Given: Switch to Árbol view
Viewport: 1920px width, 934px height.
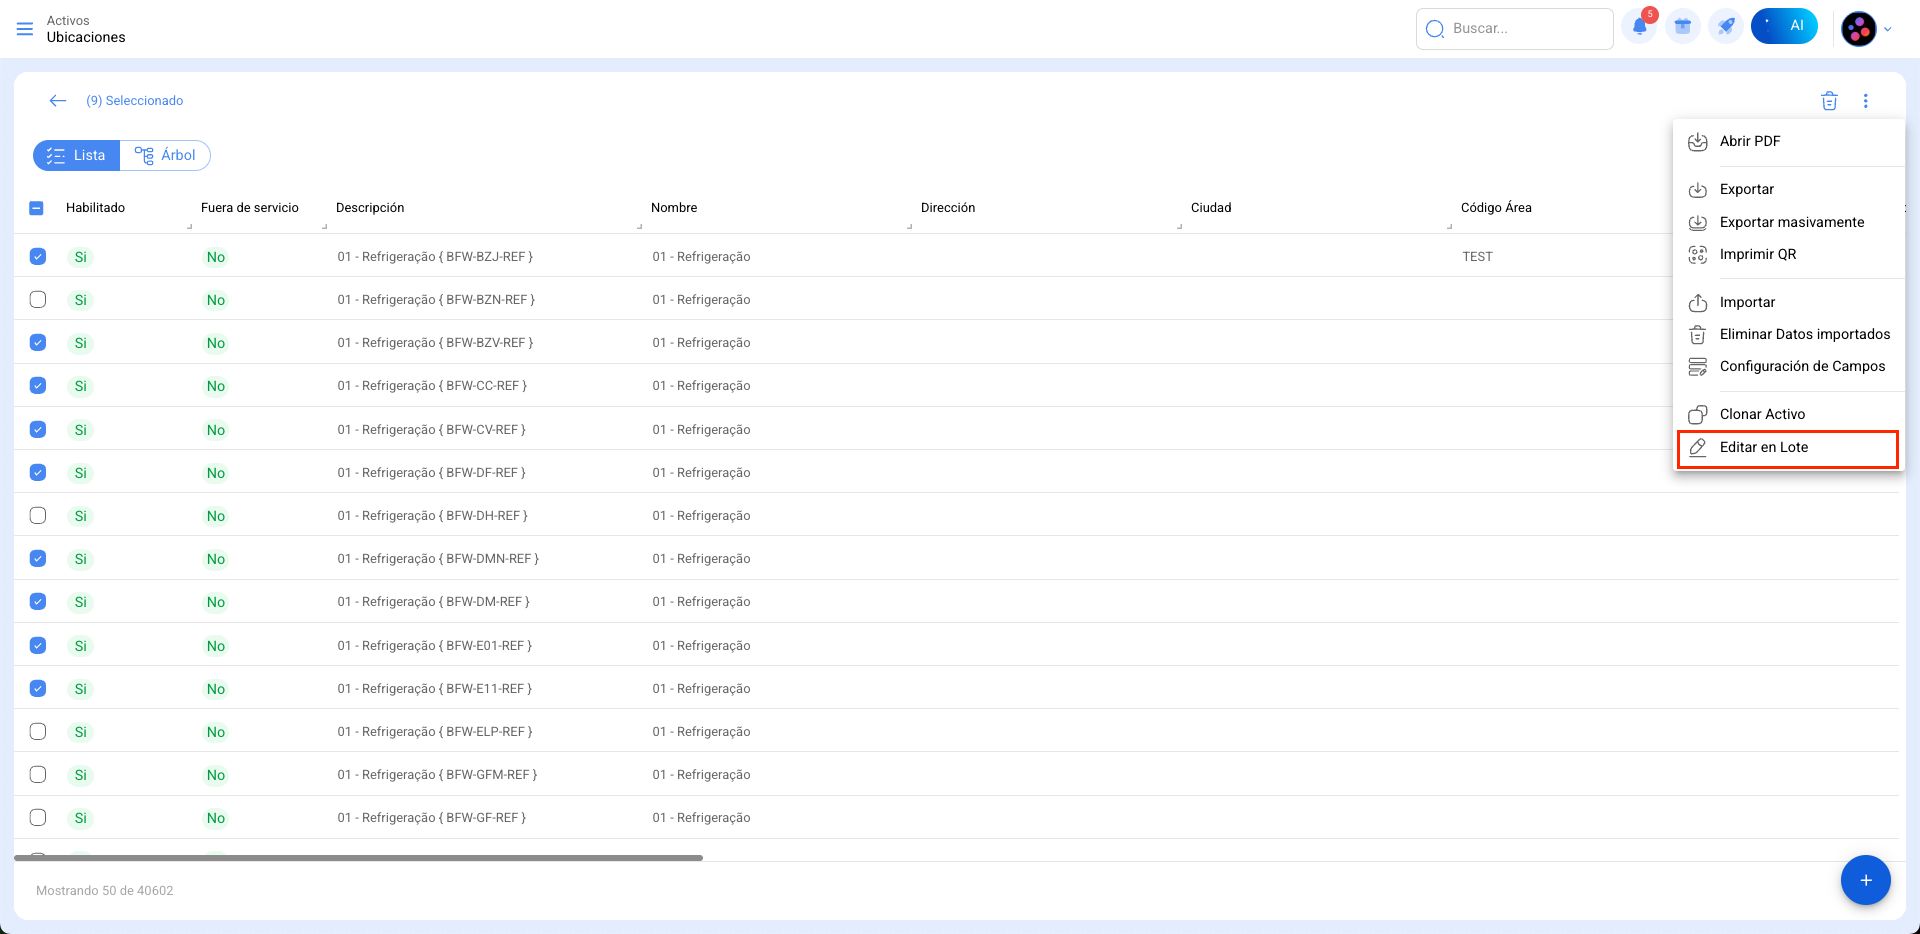Looking at the screenshot, I should pos(166,156).
